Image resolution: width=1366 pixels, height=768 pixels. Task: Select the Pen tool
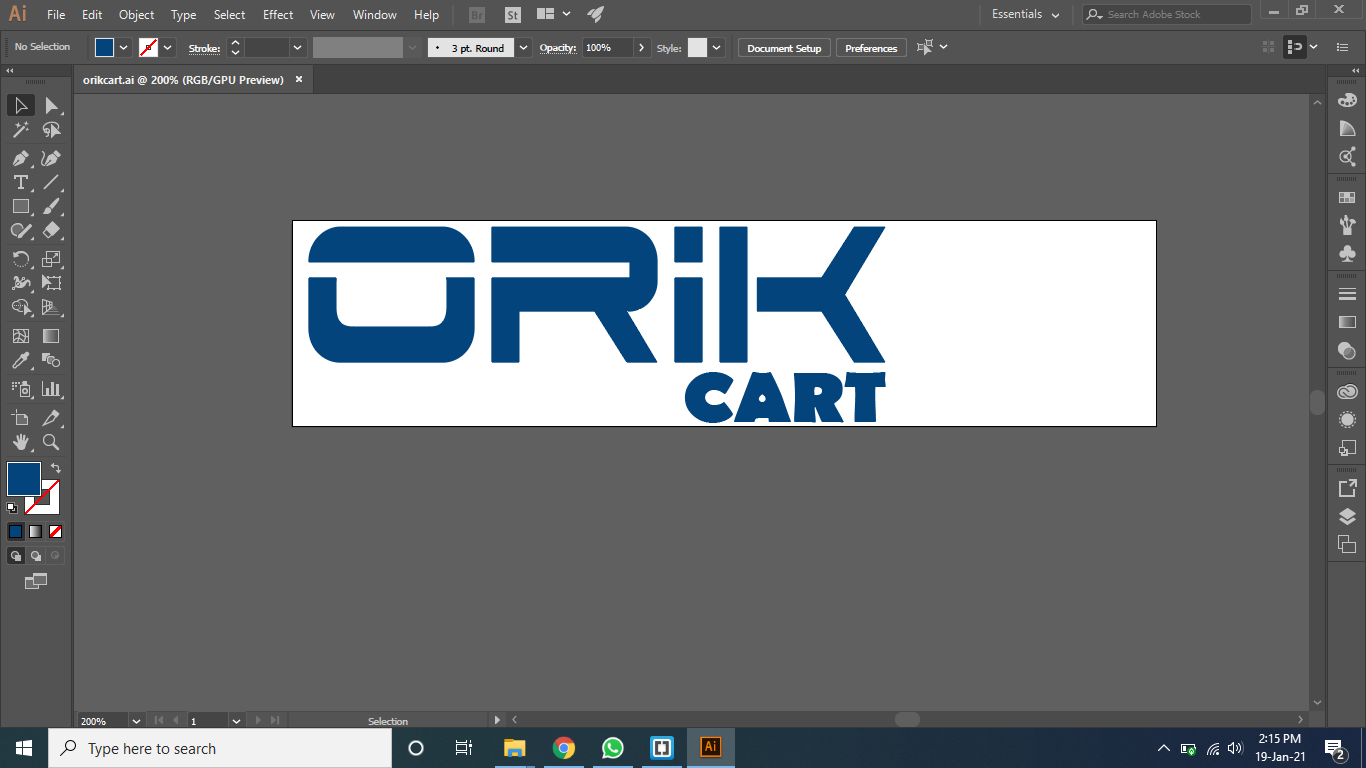pyautogui.click(x=20, y=158)
